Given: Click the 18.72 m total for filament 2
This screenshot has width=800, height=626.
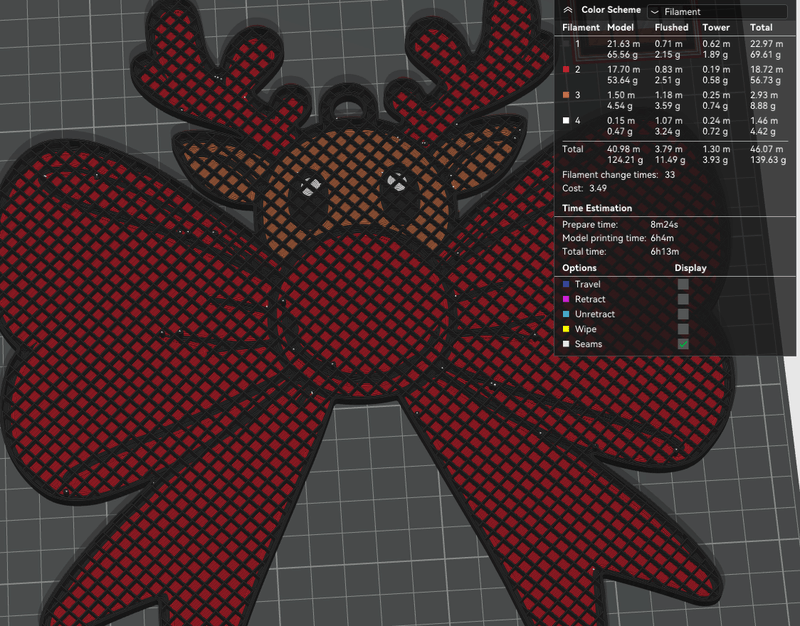Looking at the screenshot, I should pyautogui.click(x=766, y=69).
